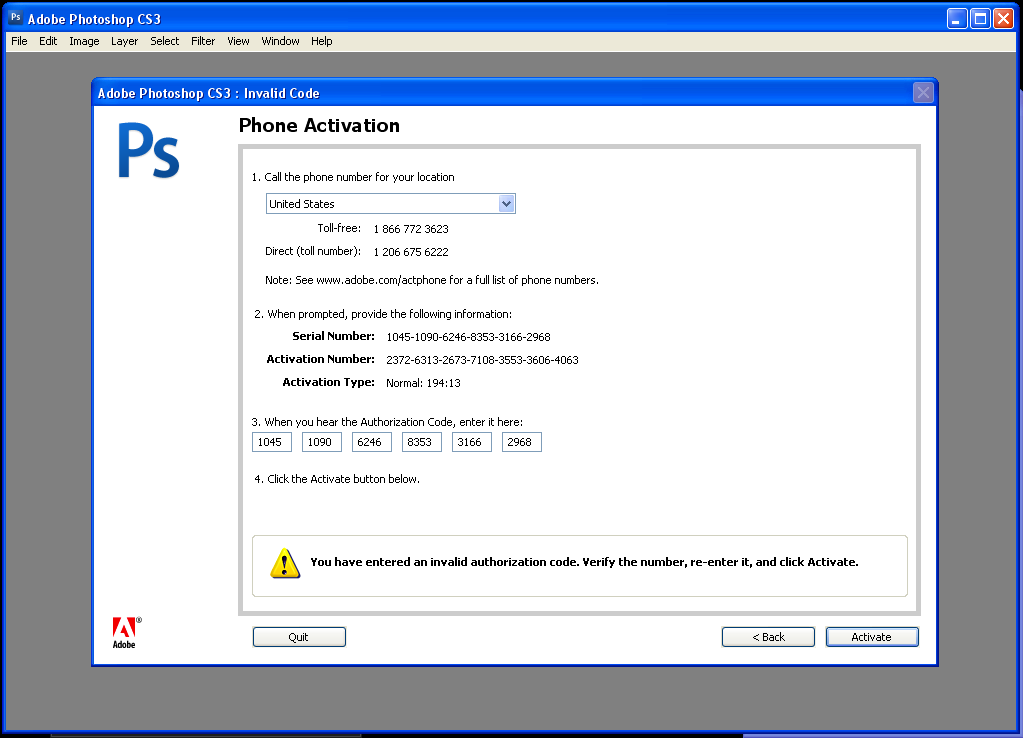Click the Serial Number label
The width and height of the screenshot is (1023, 738).
point(333,336)
